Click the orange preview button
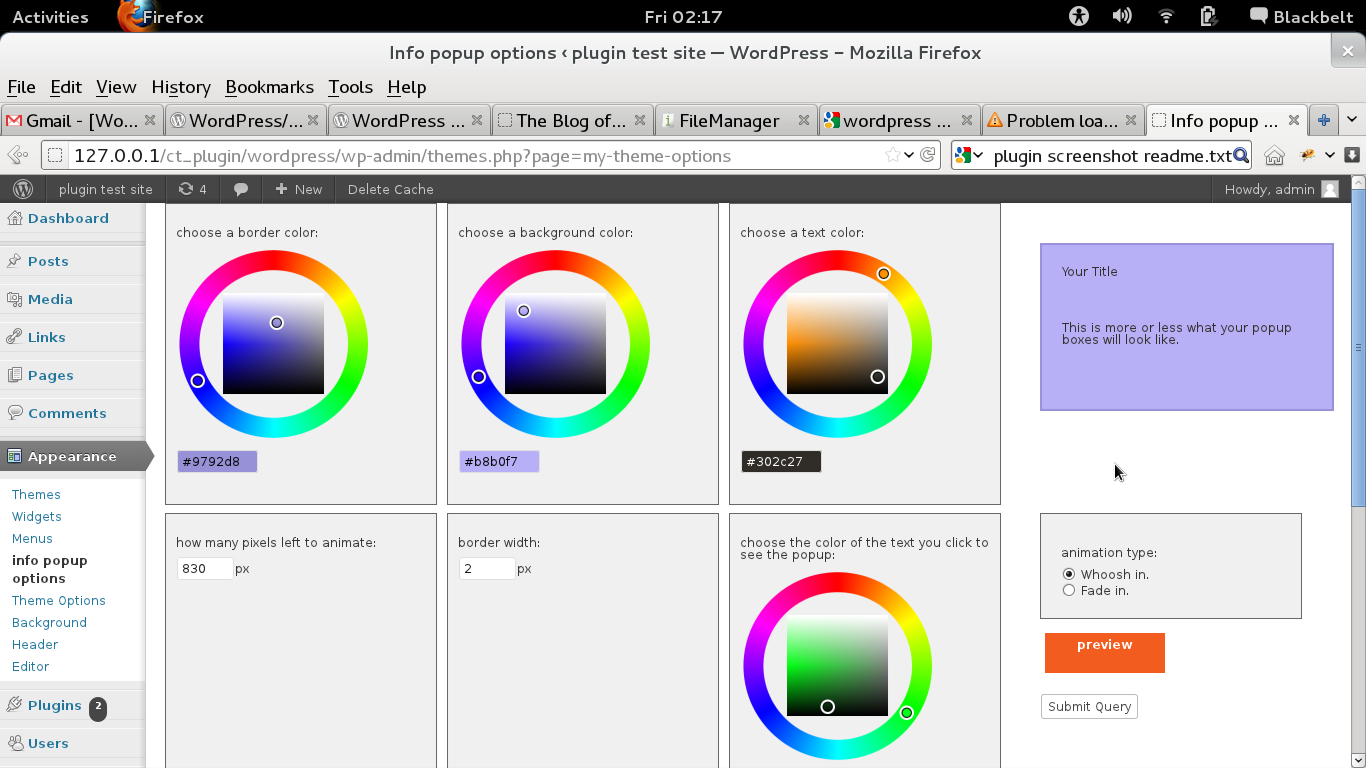 [1104, 652]
